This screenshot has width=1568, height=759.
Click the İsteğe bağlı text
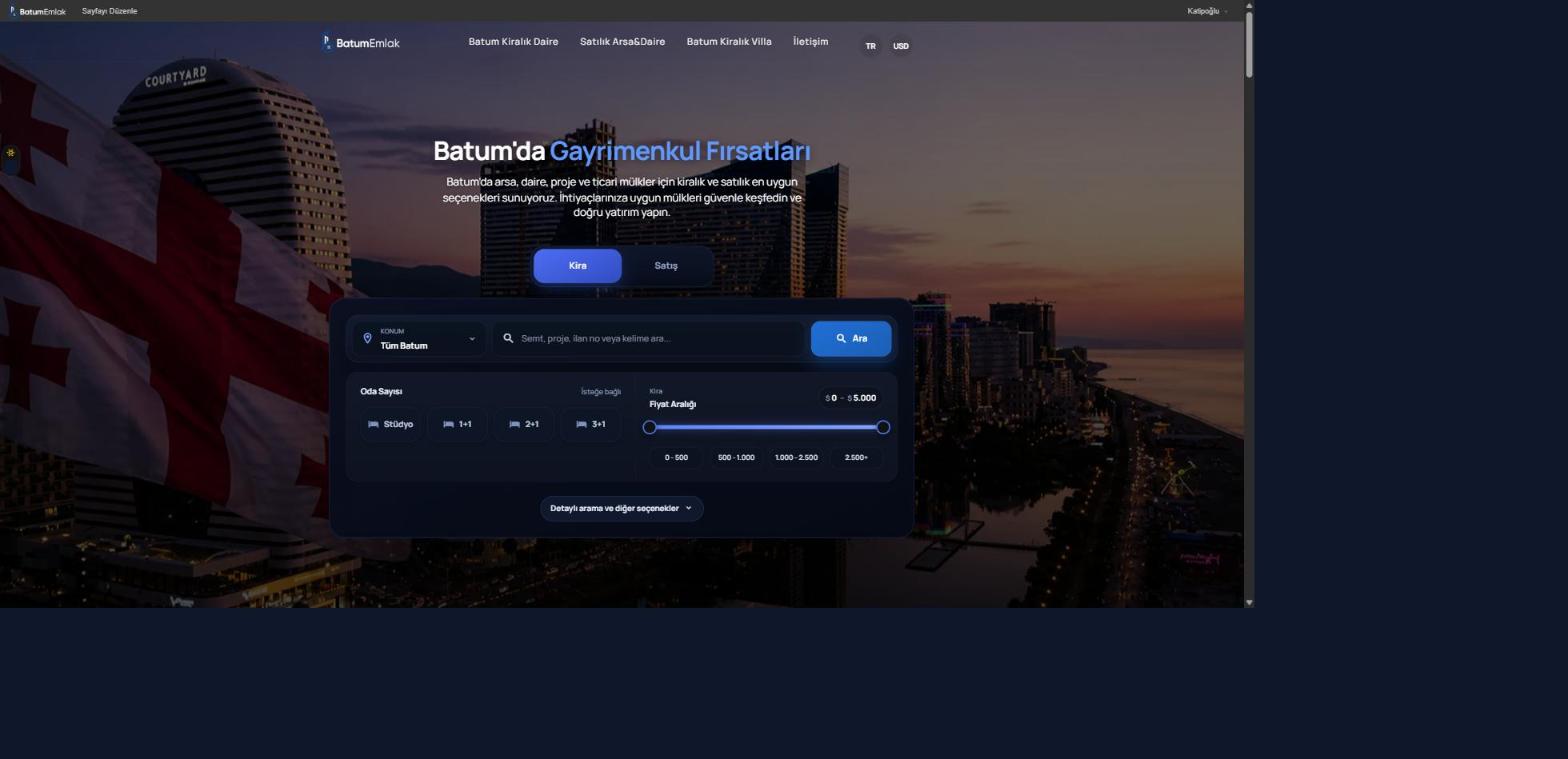pyautogui.click(x=601, y=392)
